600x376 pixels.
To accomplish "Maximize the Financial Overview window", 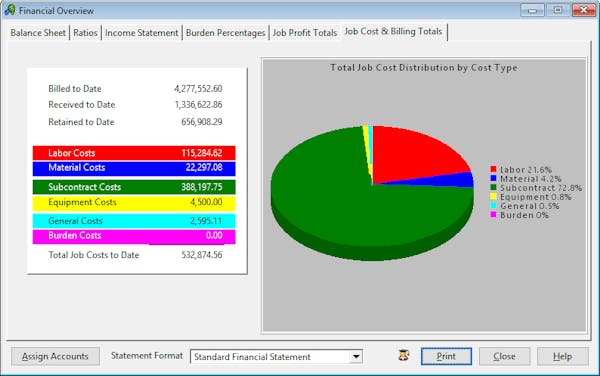I will click(x=558, y=10).
